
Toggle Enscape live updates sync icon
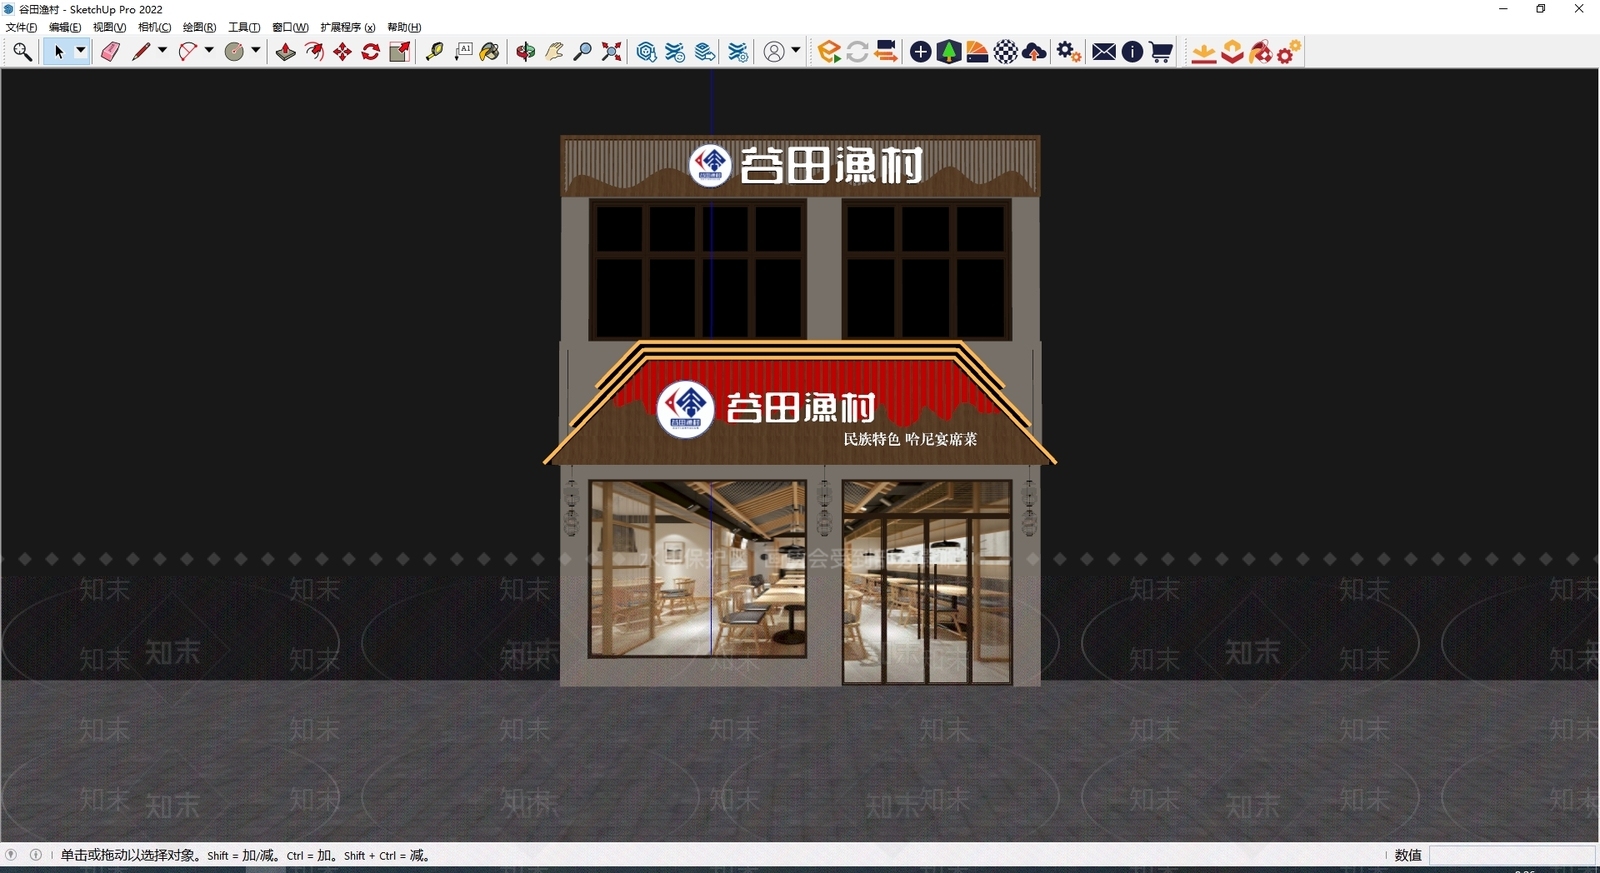pyautogui.click(x=857, y=52)
